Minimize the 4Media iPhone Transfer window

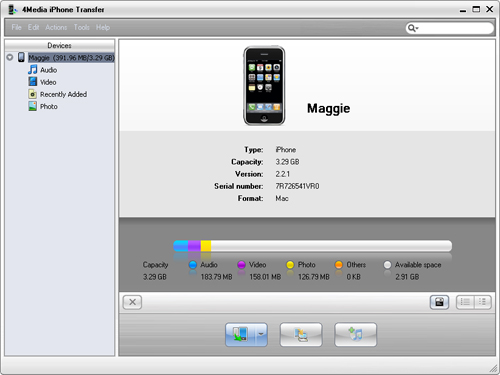(463, 10)
